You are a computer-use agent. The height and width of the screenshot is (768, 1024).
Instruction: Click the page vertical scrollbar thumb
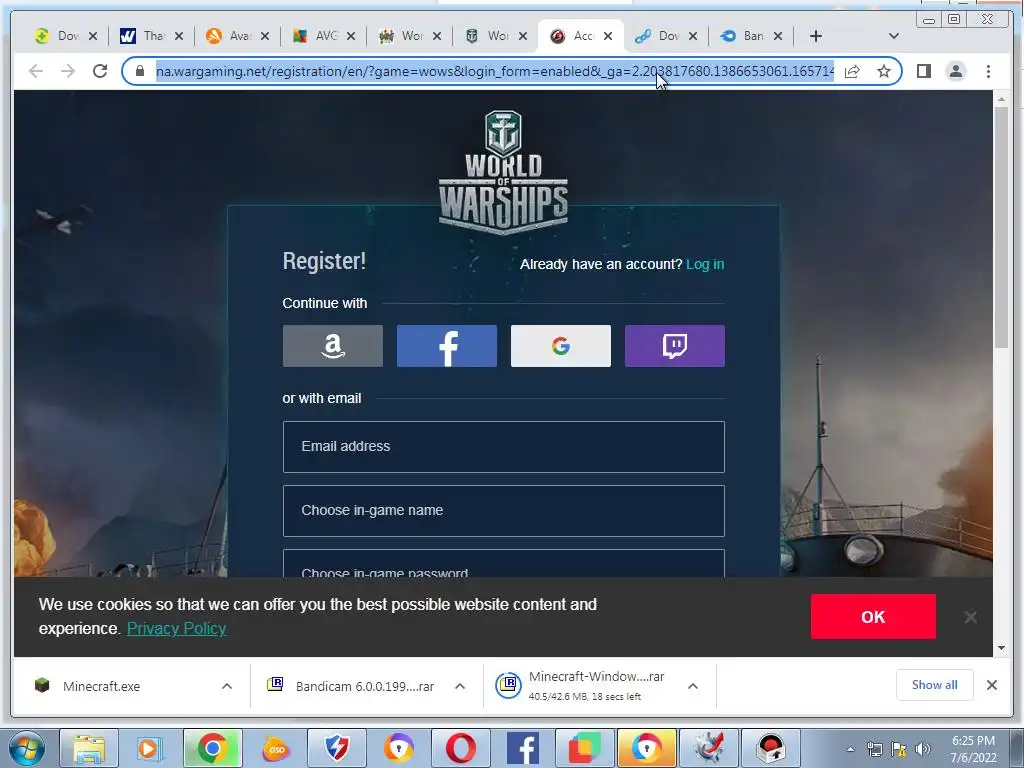(1001, 227)
